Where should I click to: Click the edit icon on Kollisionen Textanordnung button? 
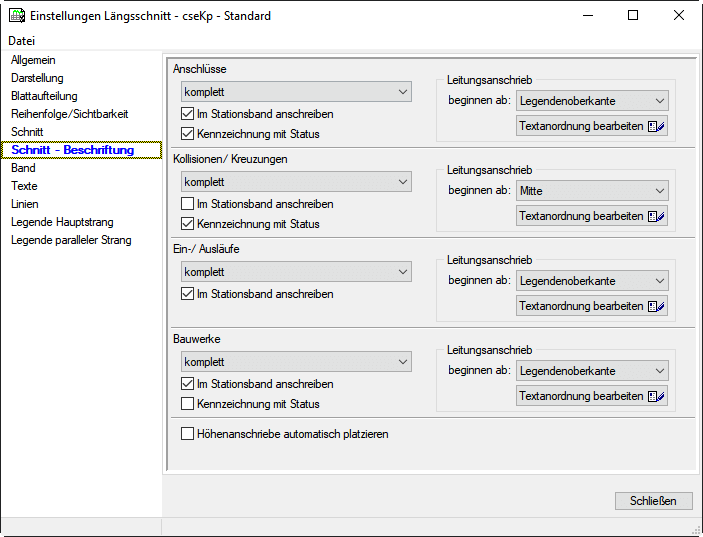[656, 216]
